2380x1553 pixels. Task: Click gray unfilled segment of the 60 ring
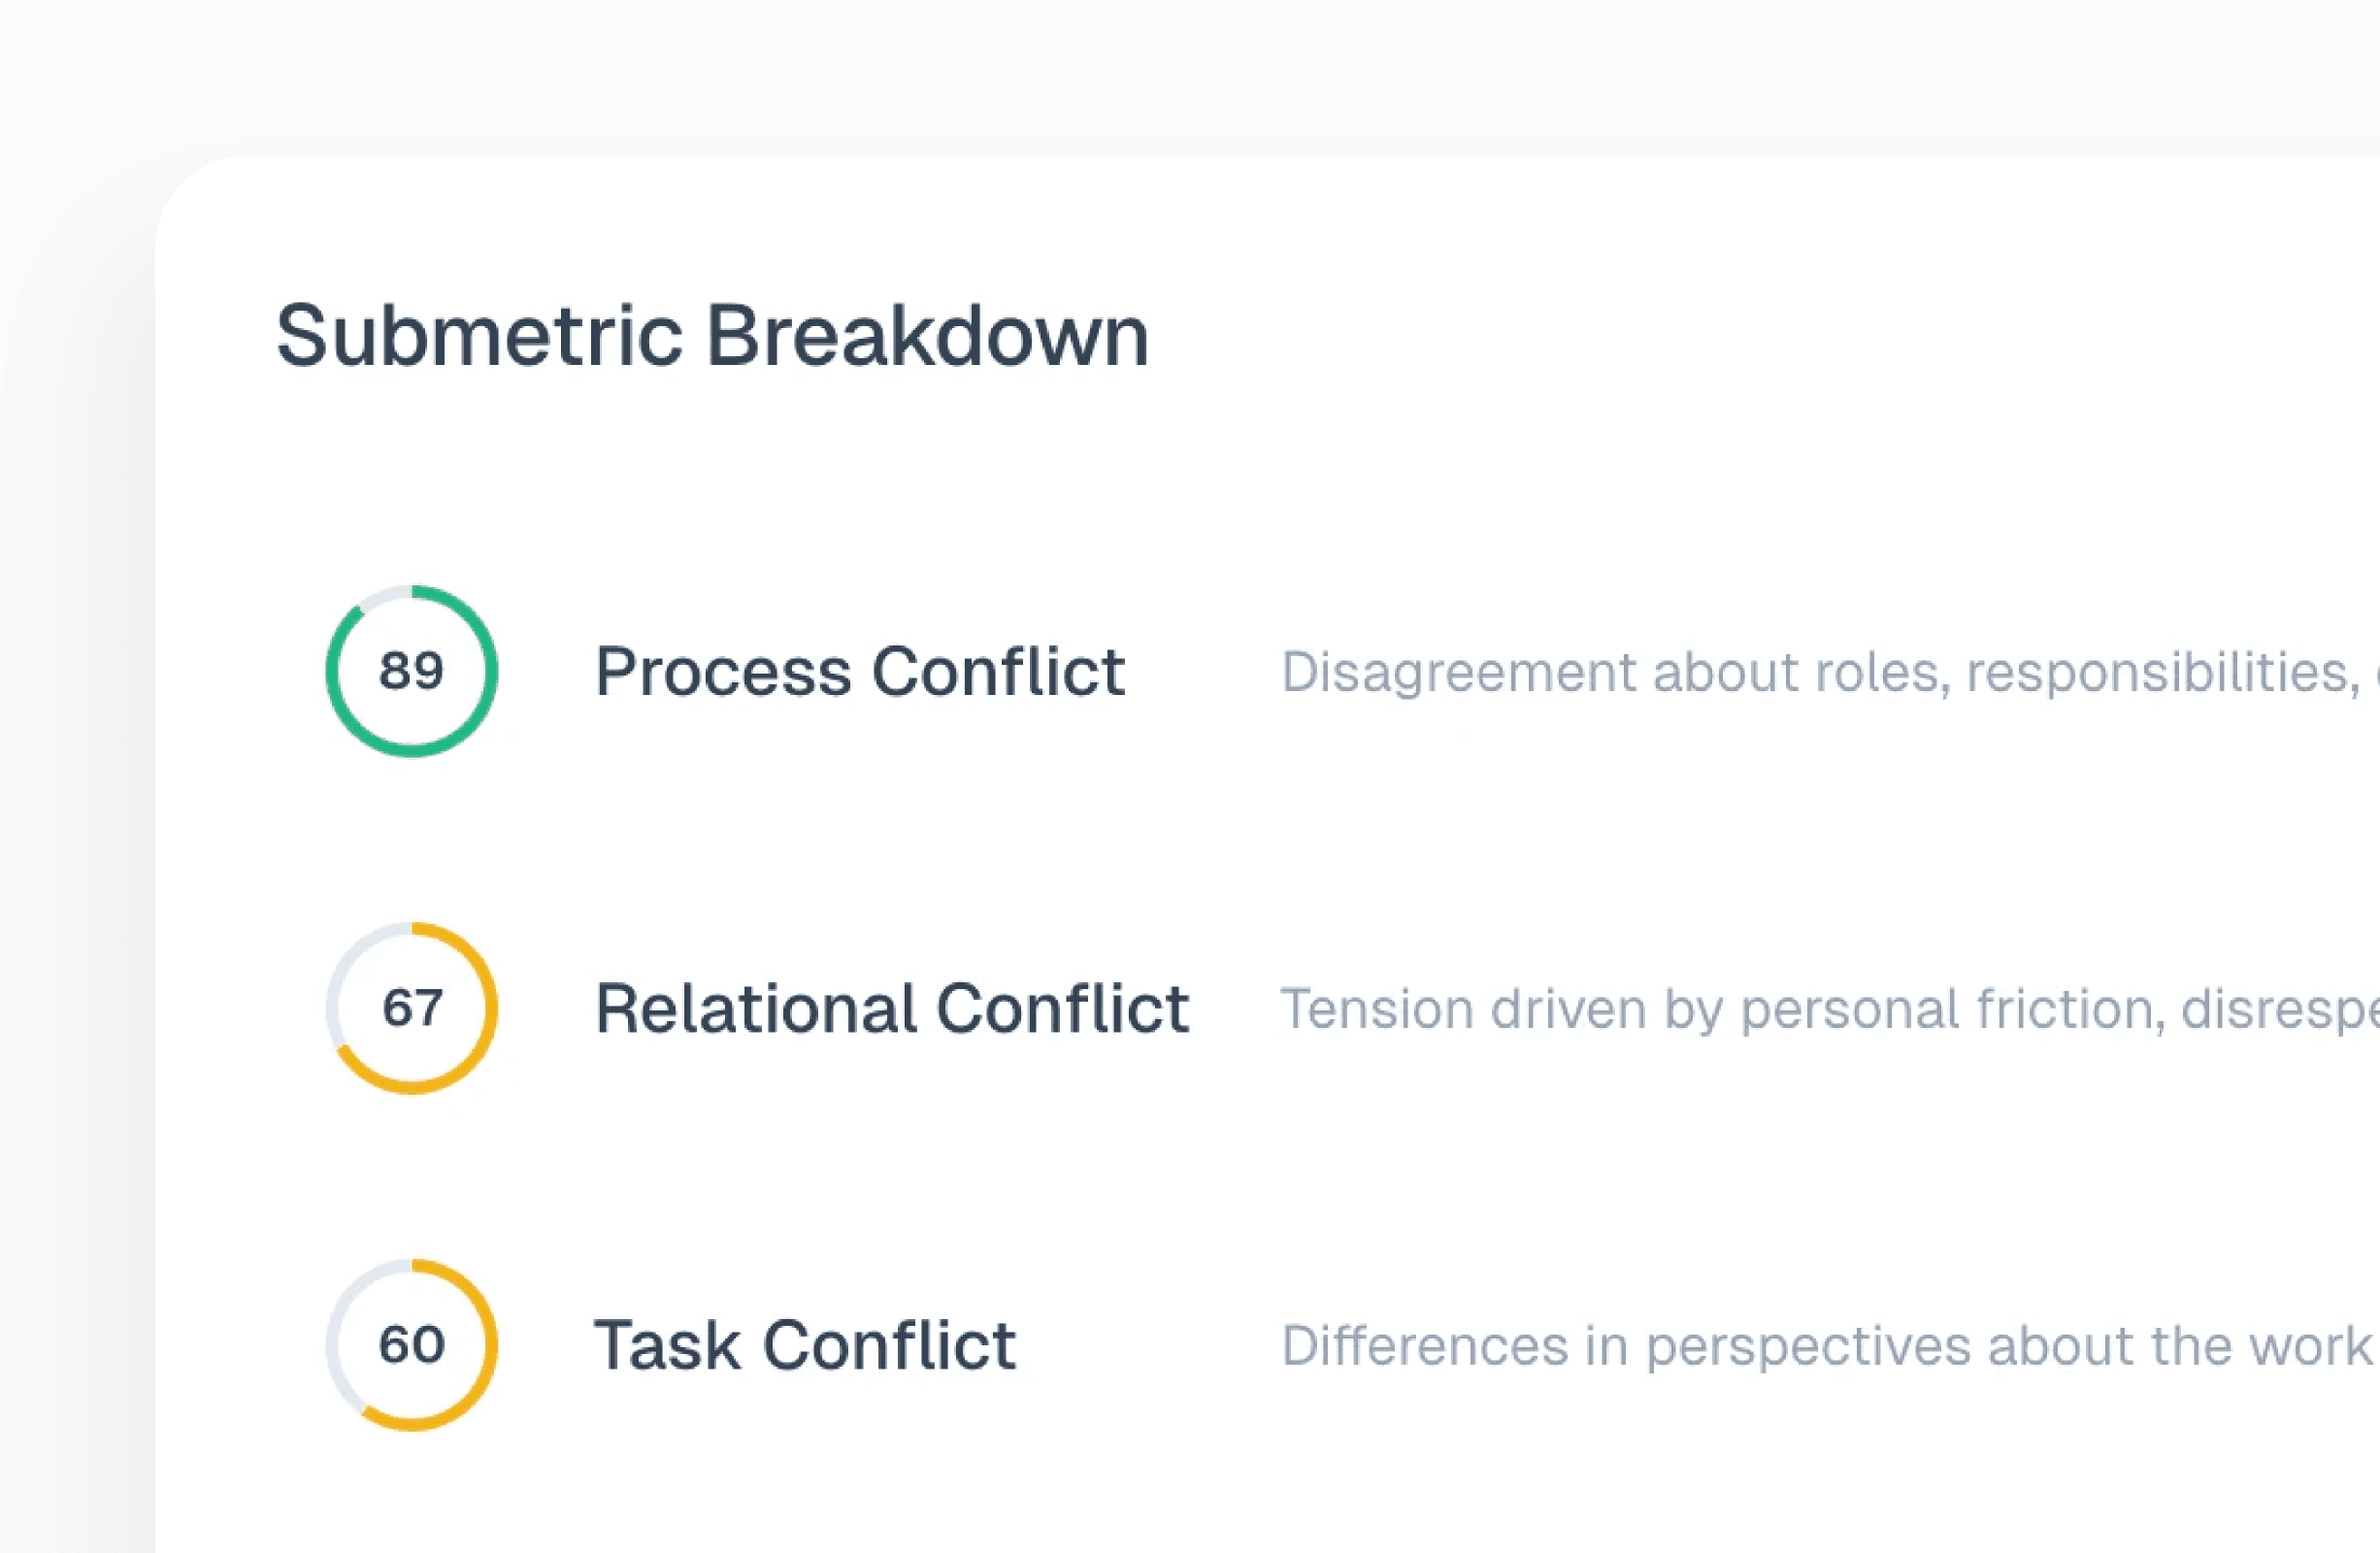click(x=338, y=1320)
